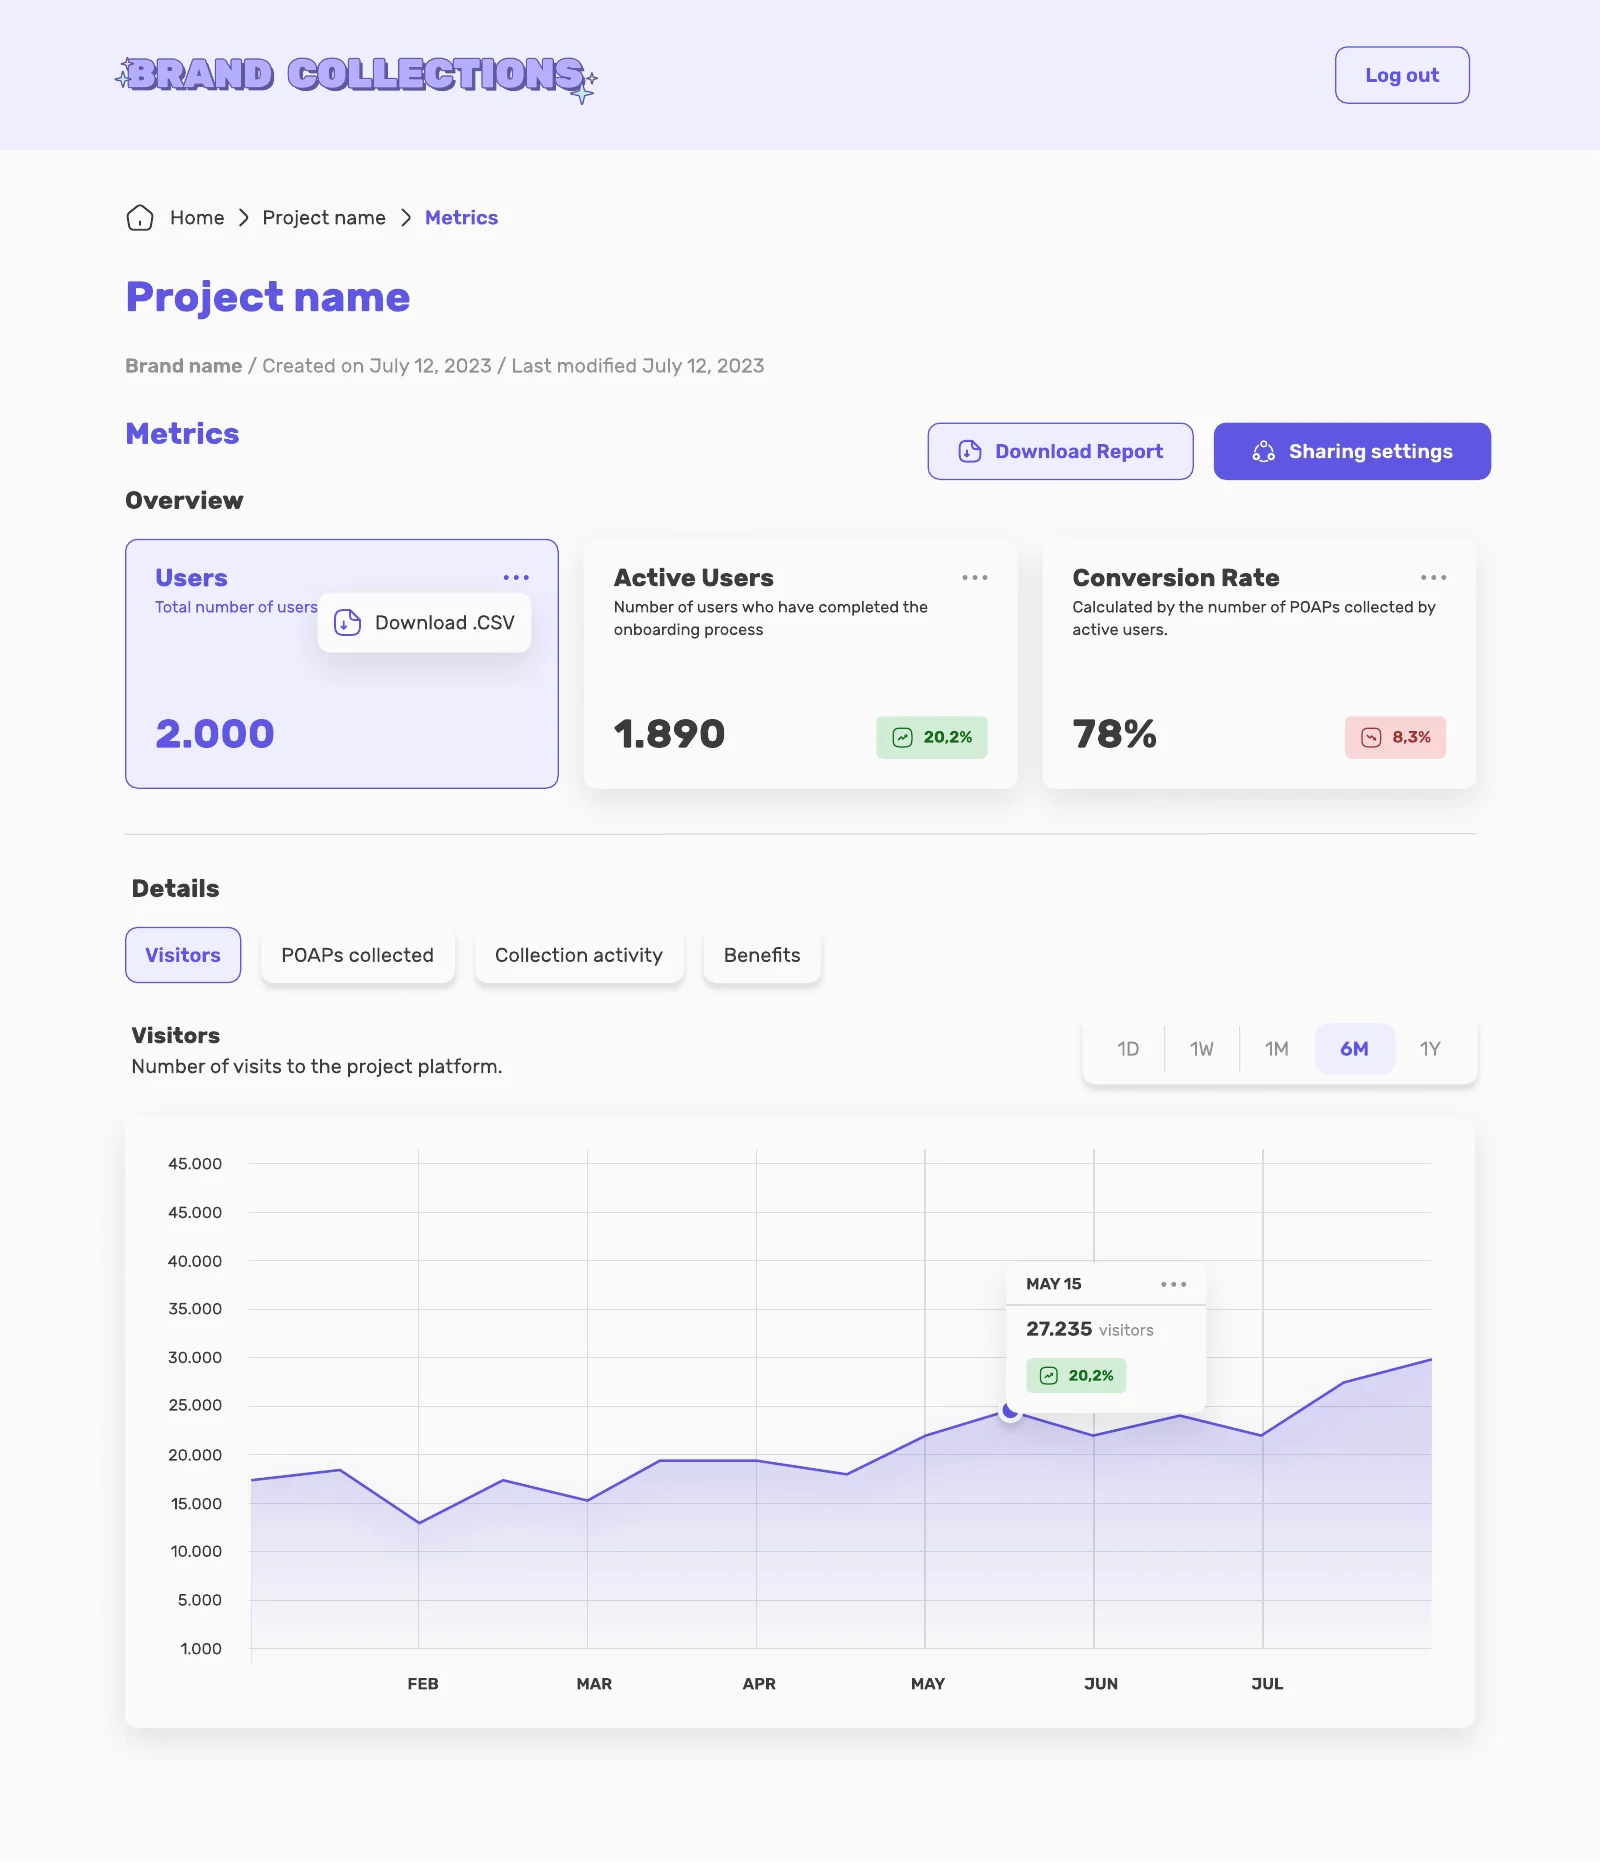The image size is (1600, 1862).
Task: Click the MAY axis label
Action: pyautogui.click(x=928, y=1684)
